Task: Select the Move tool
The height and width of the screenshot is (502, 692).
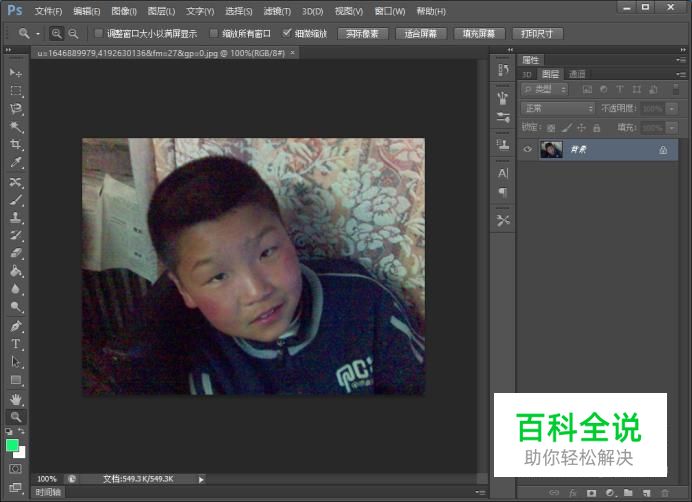Action: click(x=16, y=72)
